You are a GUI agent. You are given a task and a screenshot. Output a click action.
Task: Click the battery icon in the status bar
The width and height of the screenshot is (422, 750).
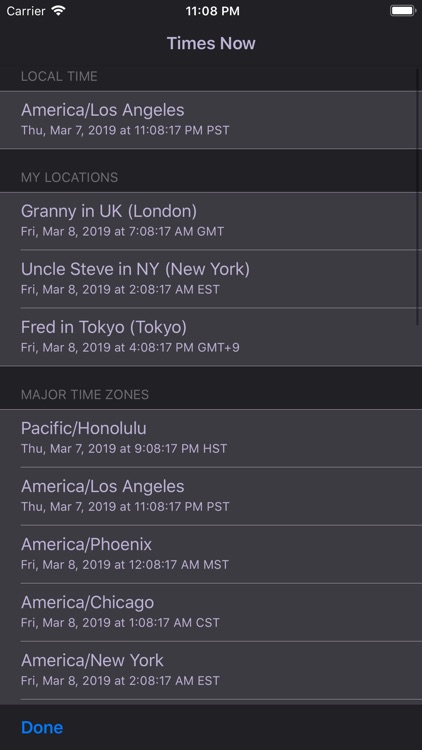[402, 11]
